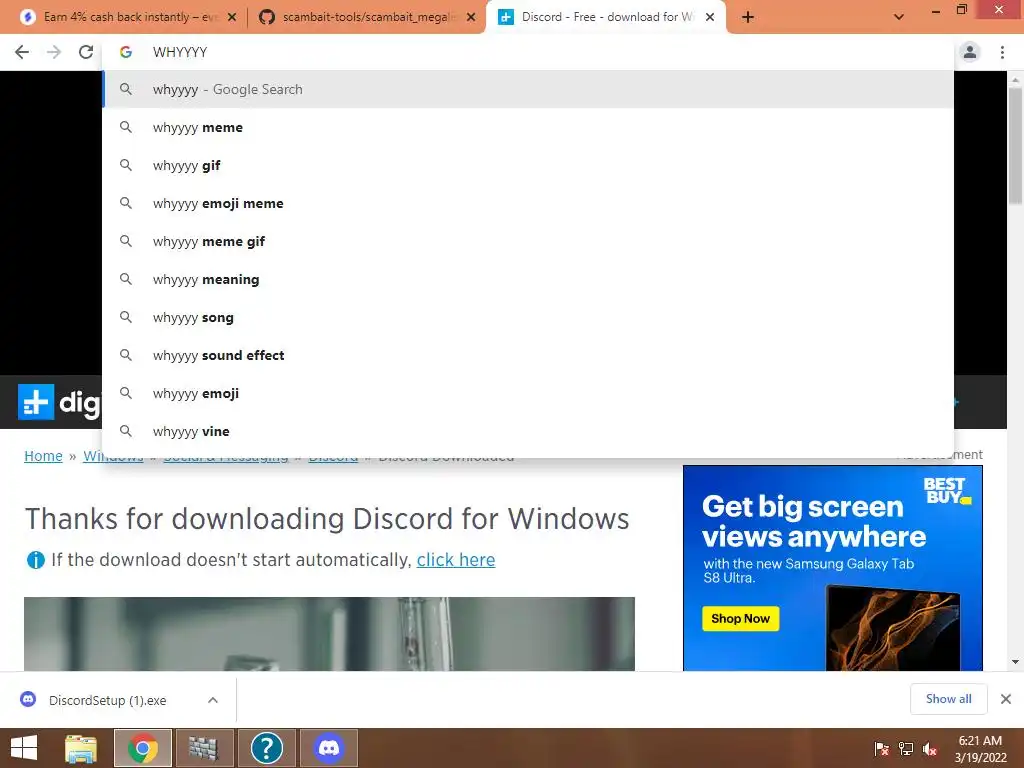Click the scrollbar down arrow

coord(1015,662)
